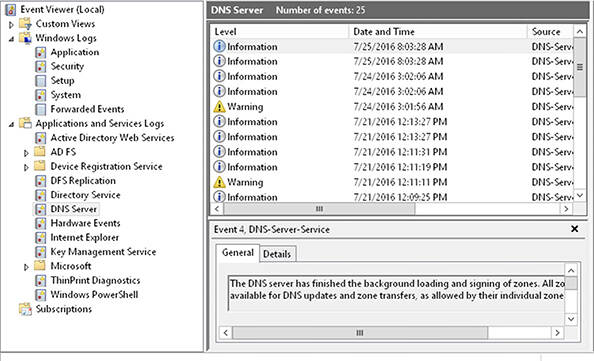Select the General tab
Image resolution: width=594 pixels, height=361 pixels.
click(238, 253)
